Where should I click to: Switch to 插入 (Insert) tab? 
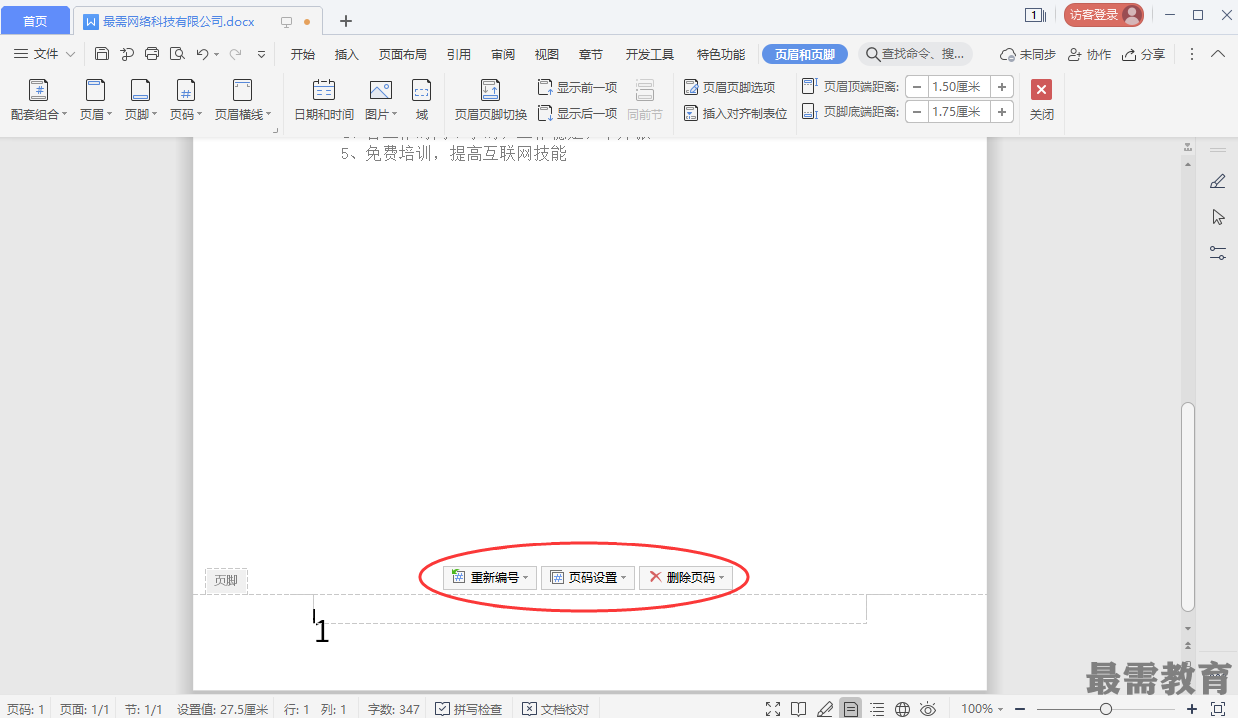point(347,54)
